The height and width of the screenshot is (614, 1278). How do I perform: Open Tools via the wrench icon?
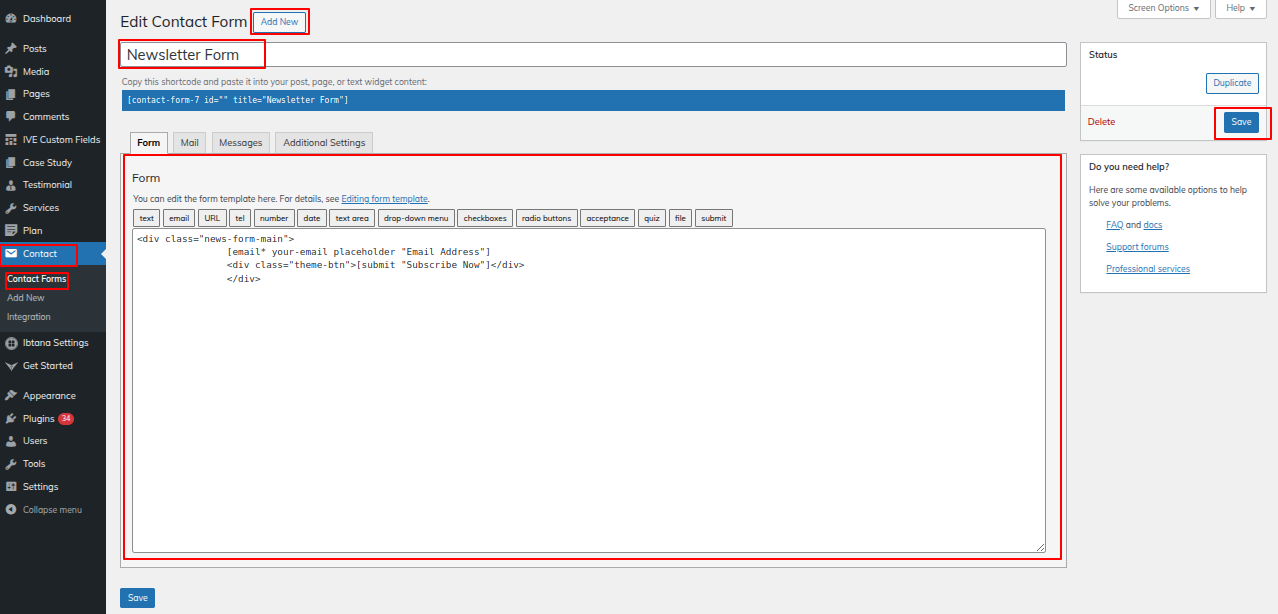11,464
